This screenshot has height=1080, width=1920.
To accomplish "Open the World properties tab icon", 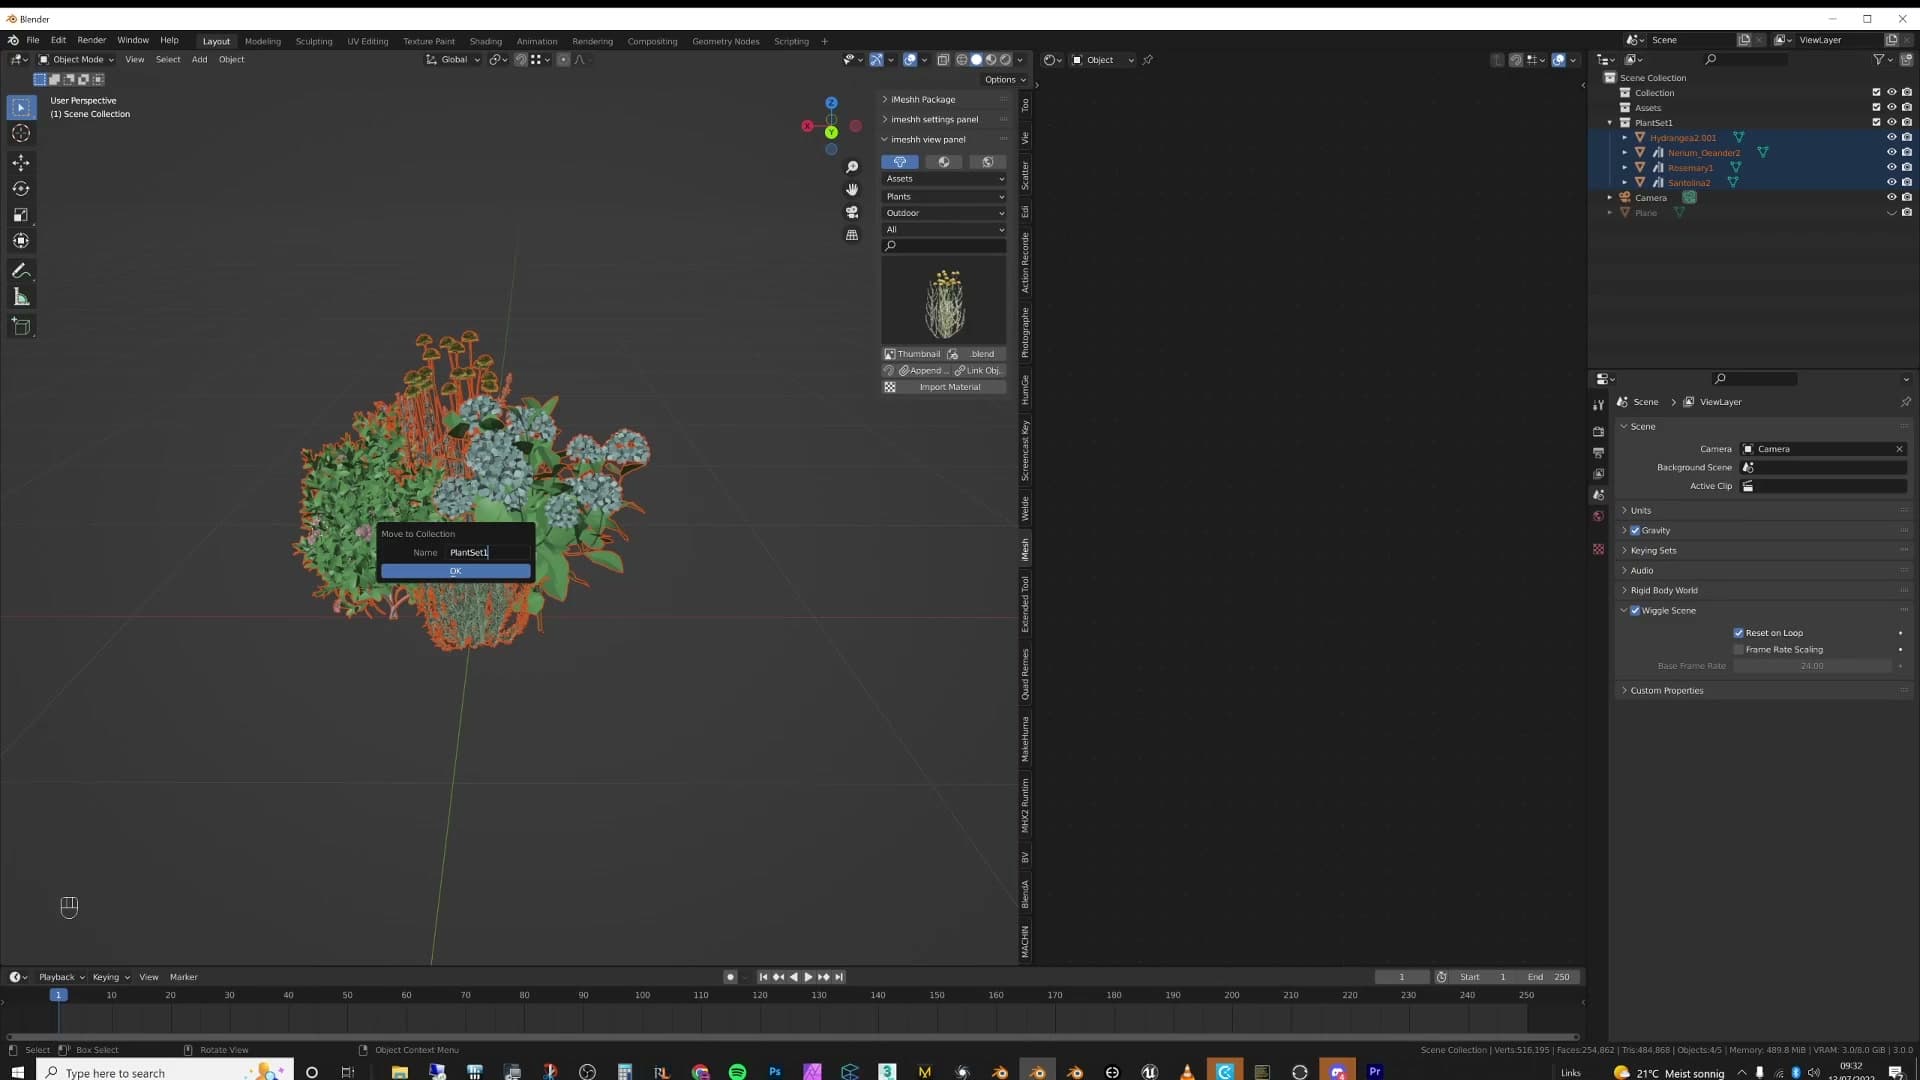I will click(x=1598, y=516).
